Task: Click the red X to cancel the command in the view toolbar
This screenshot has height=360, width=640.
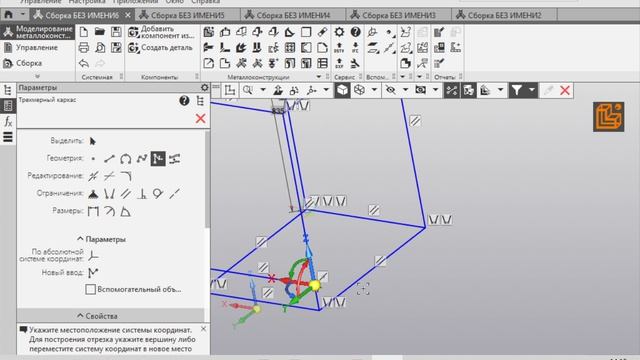Action: [x=565, y=90]
